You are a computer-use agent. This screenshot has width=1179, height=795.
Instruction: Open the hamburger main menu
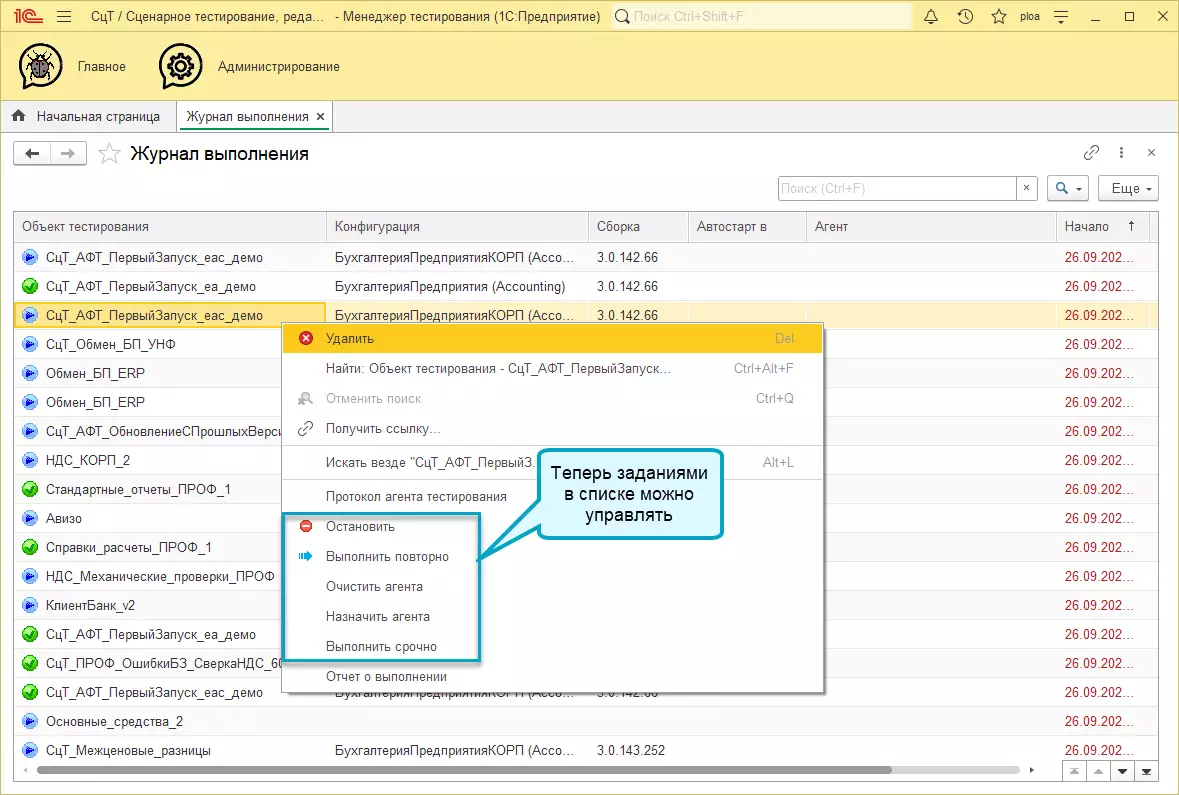pos(64,17)
